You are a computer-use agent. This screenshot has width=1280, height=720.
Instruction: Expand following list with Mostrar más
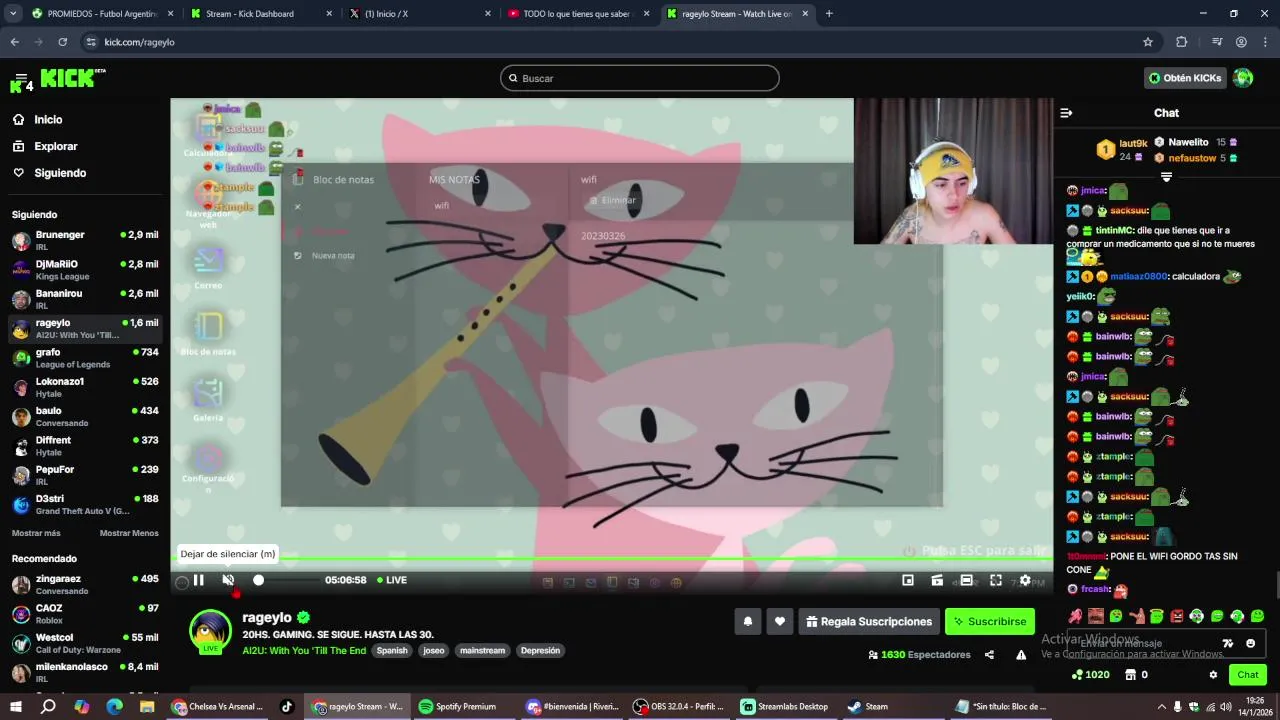36,533
